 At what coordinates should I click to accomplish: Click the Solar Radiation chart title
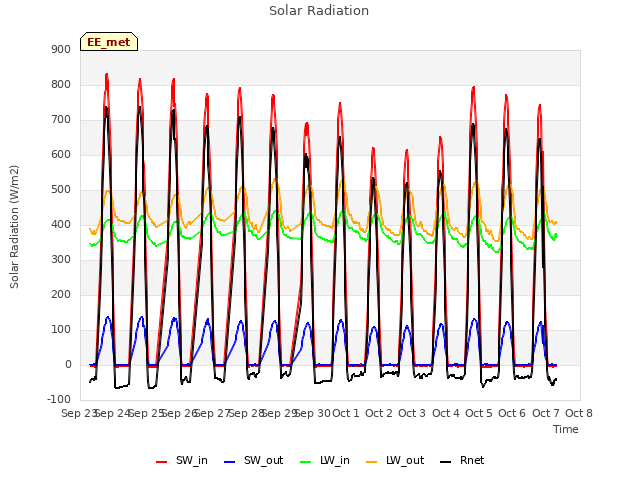point(319,11)
